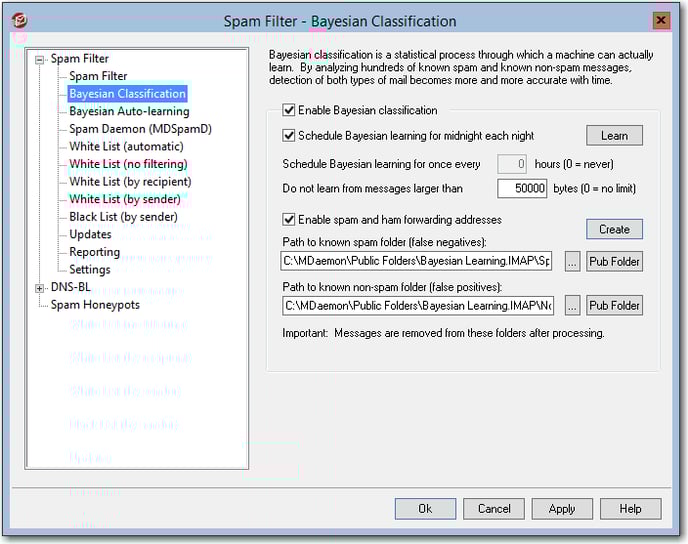The width and height of the screenshot is (688, 544).
Task: Open Bayesian Auto-learning page
Action: pos(129,111)
